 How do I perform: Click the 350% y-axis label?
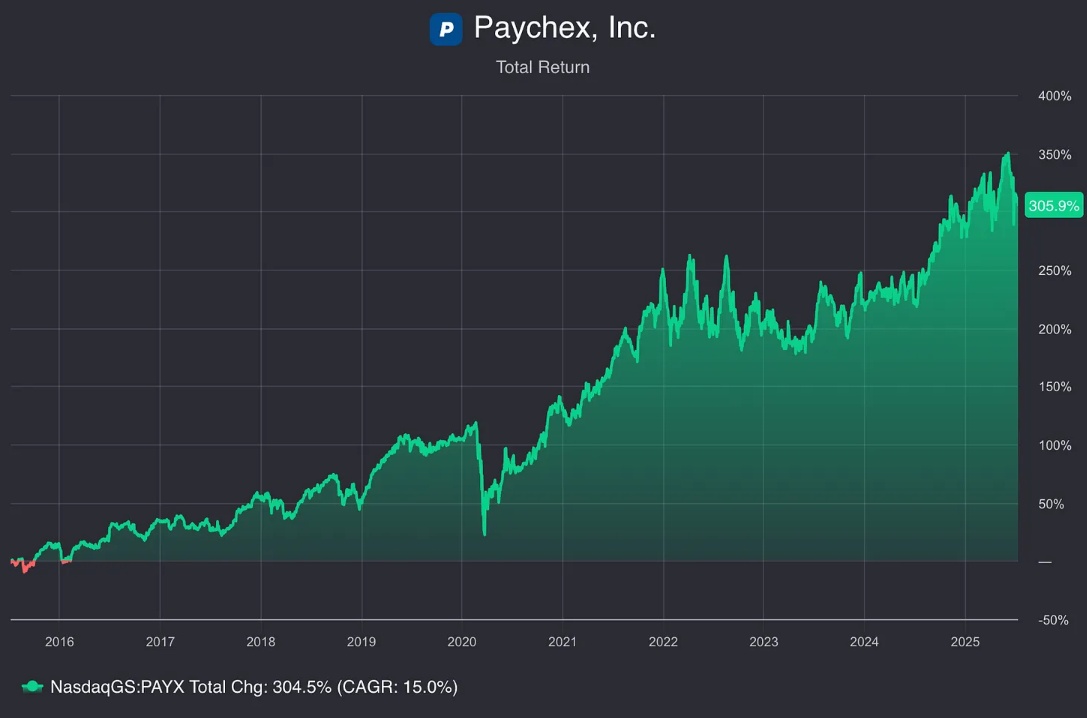point(1054,155)
